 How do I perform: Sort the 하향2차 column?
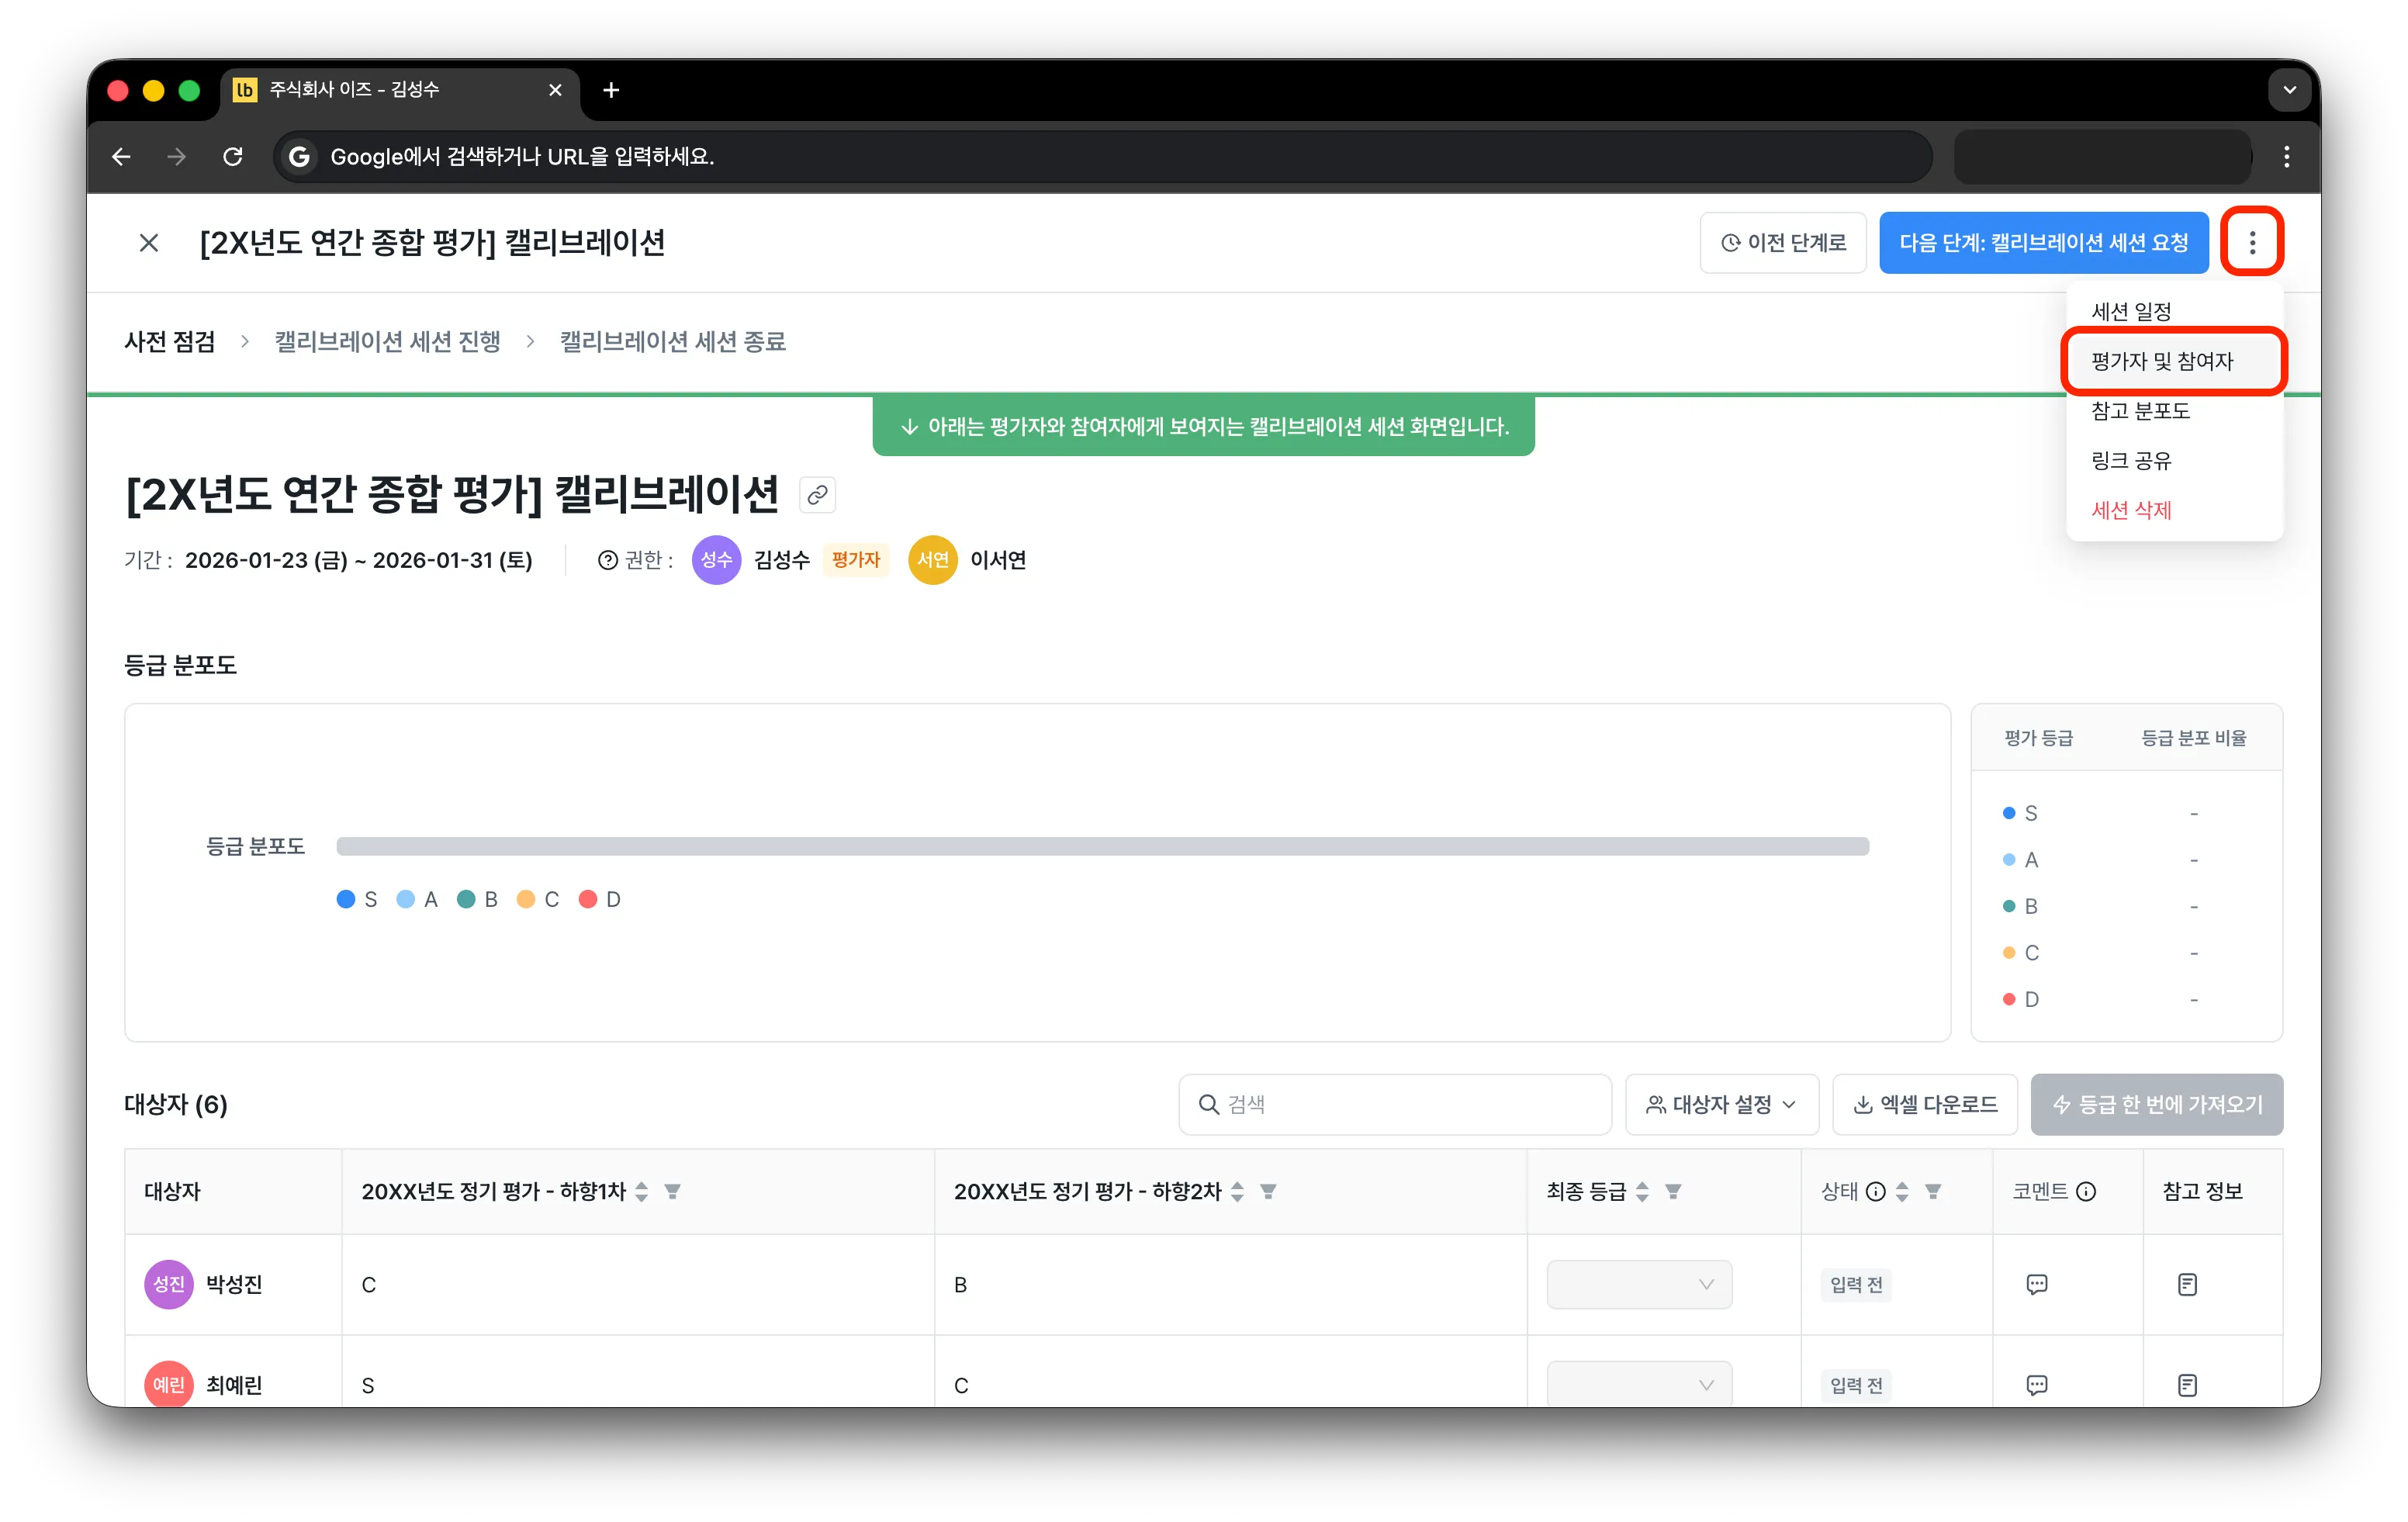[1237, 1191]
